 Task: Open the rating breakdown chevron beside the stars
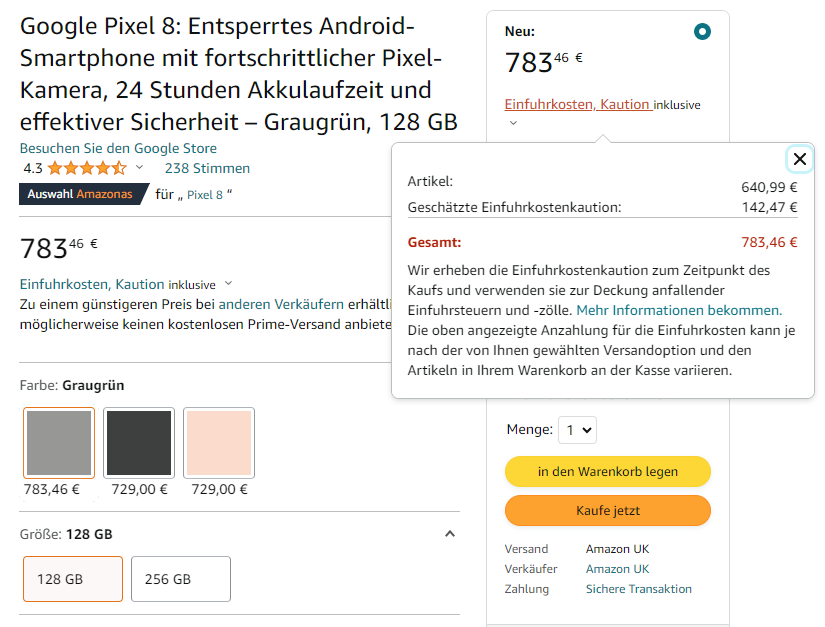pos(139,168)
